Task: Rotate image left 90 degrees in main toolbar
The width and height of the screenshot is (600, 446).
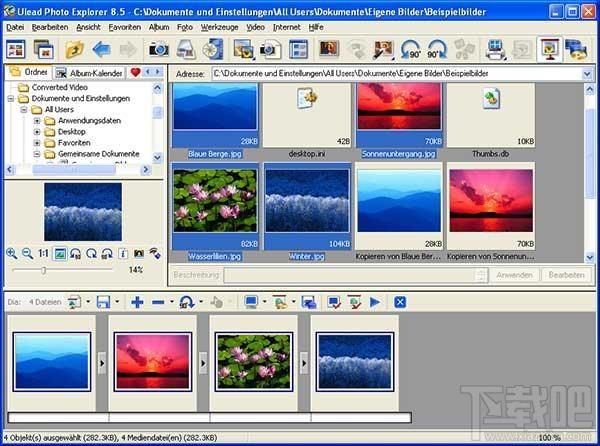Action: (x=410, y=49)
